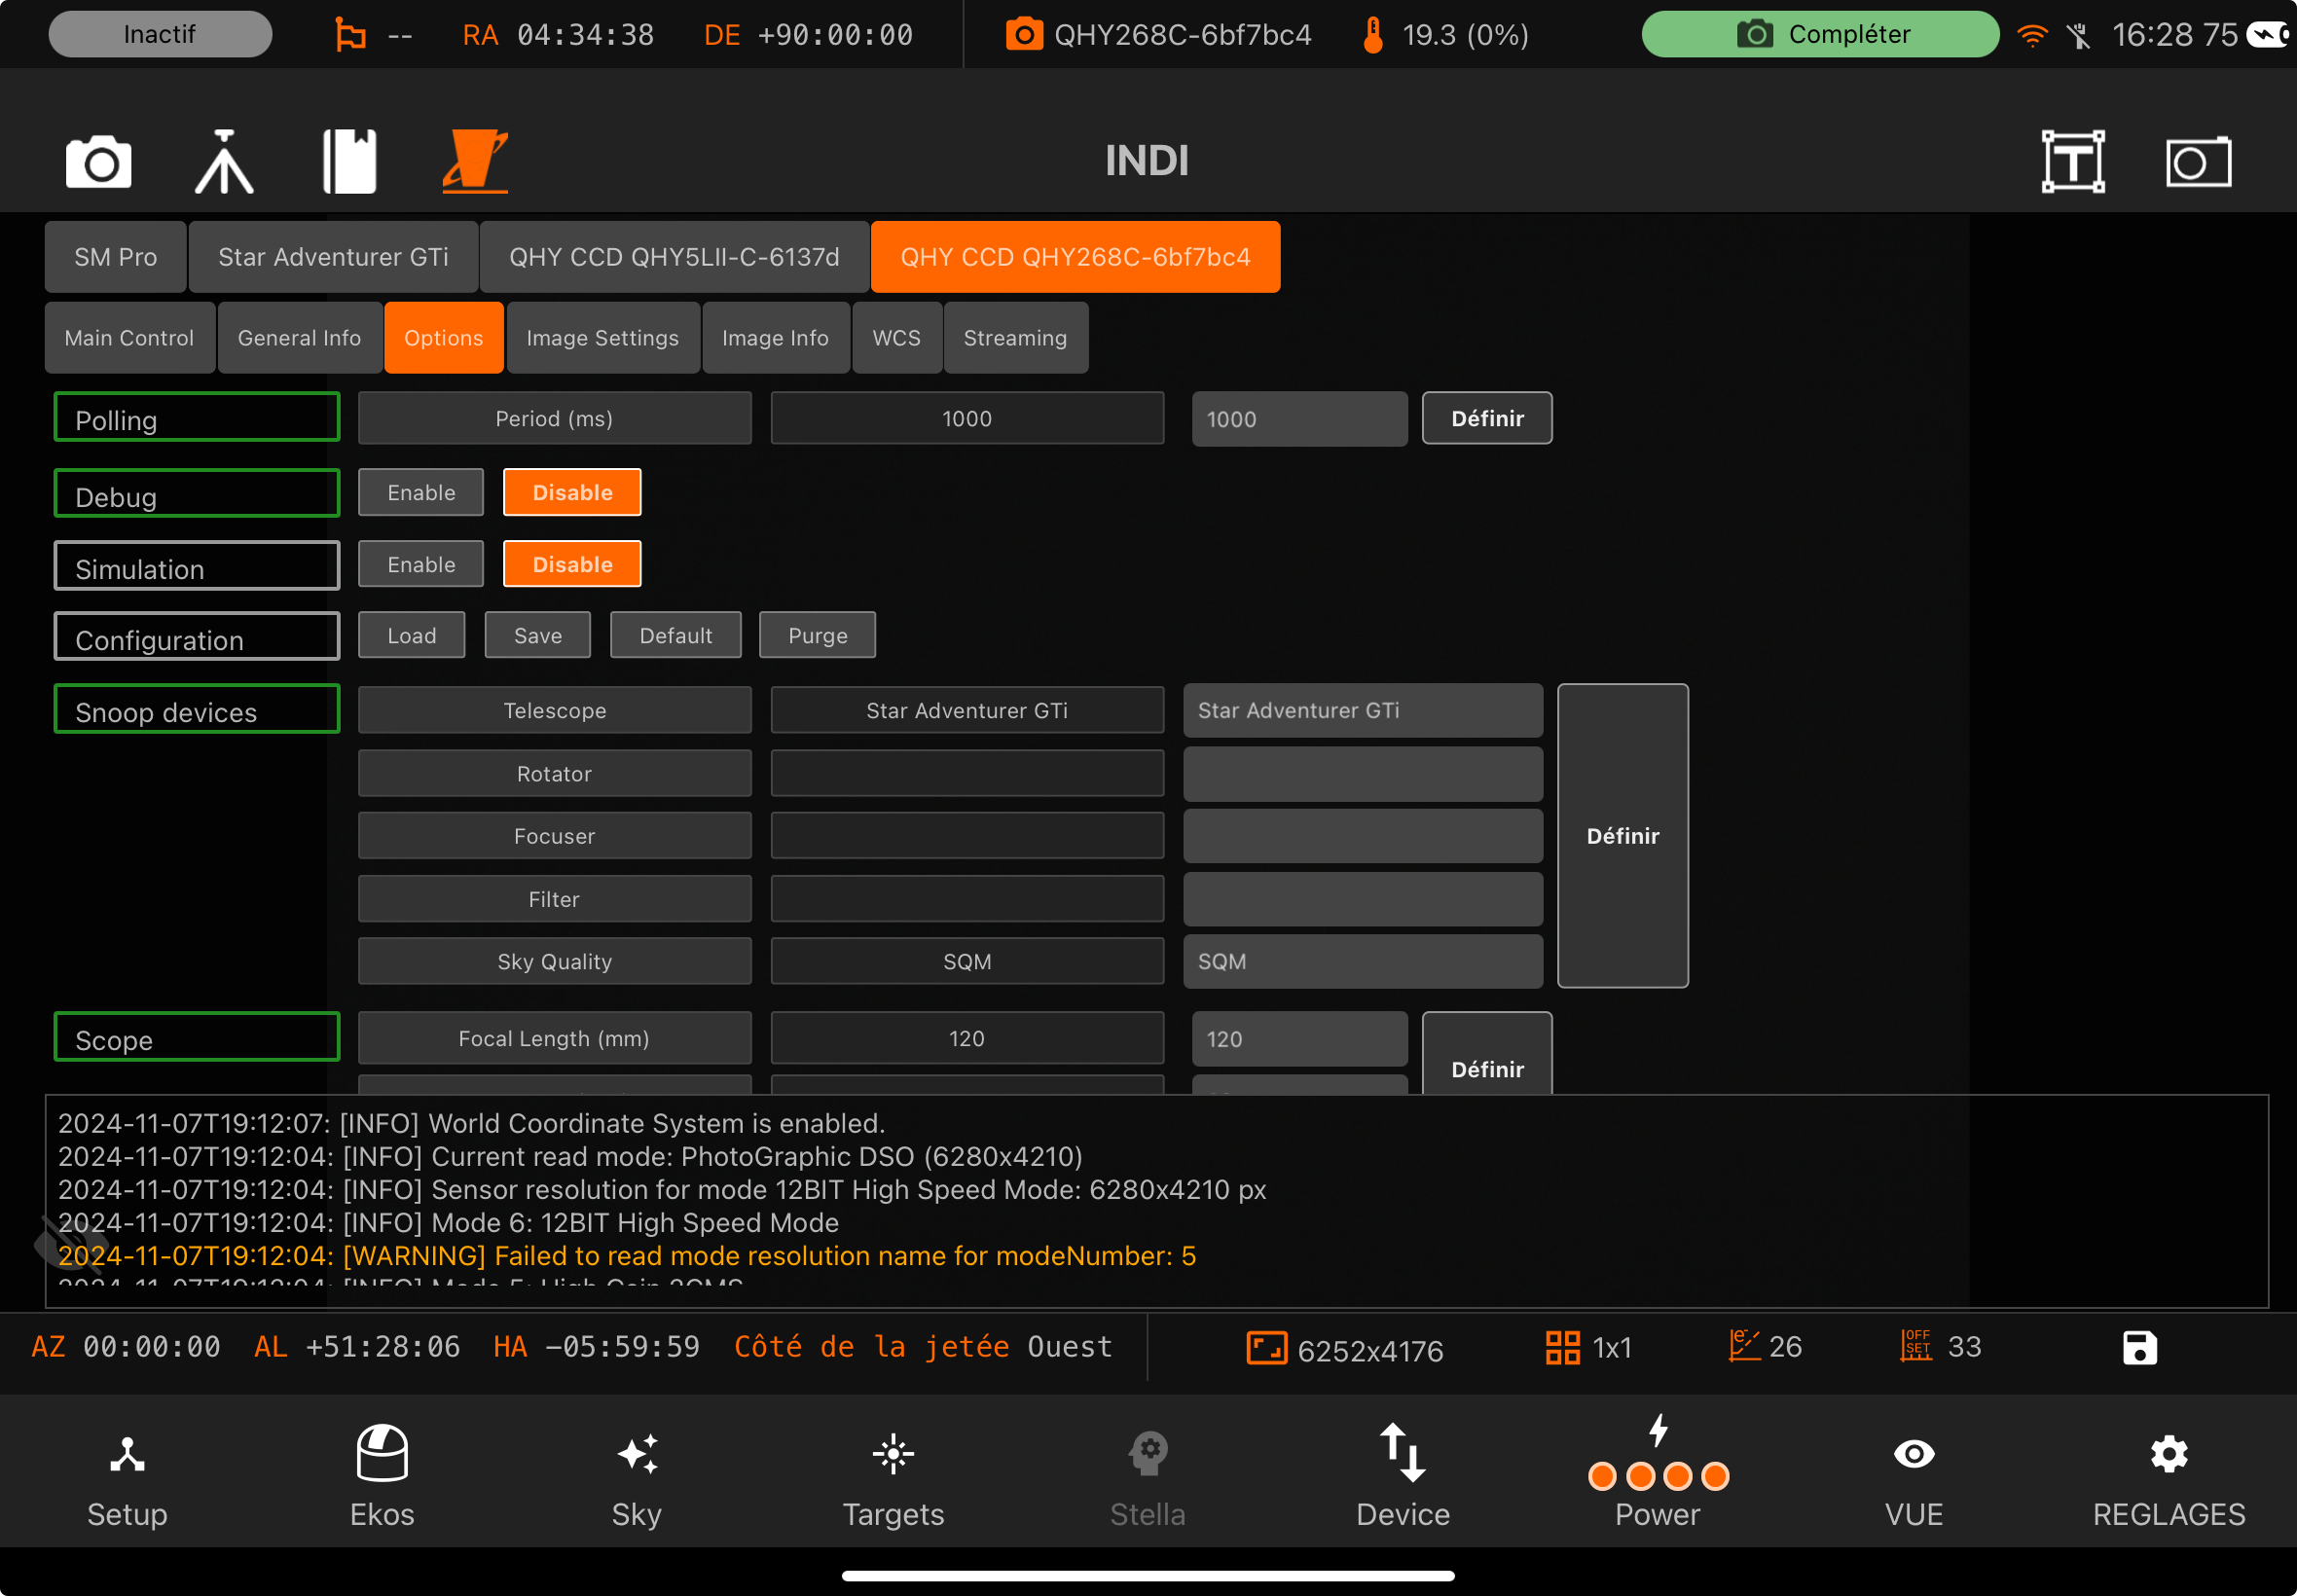Click the framing preview icon top right
This screenshot has width=2297, height=1596.
[2197, 161]
